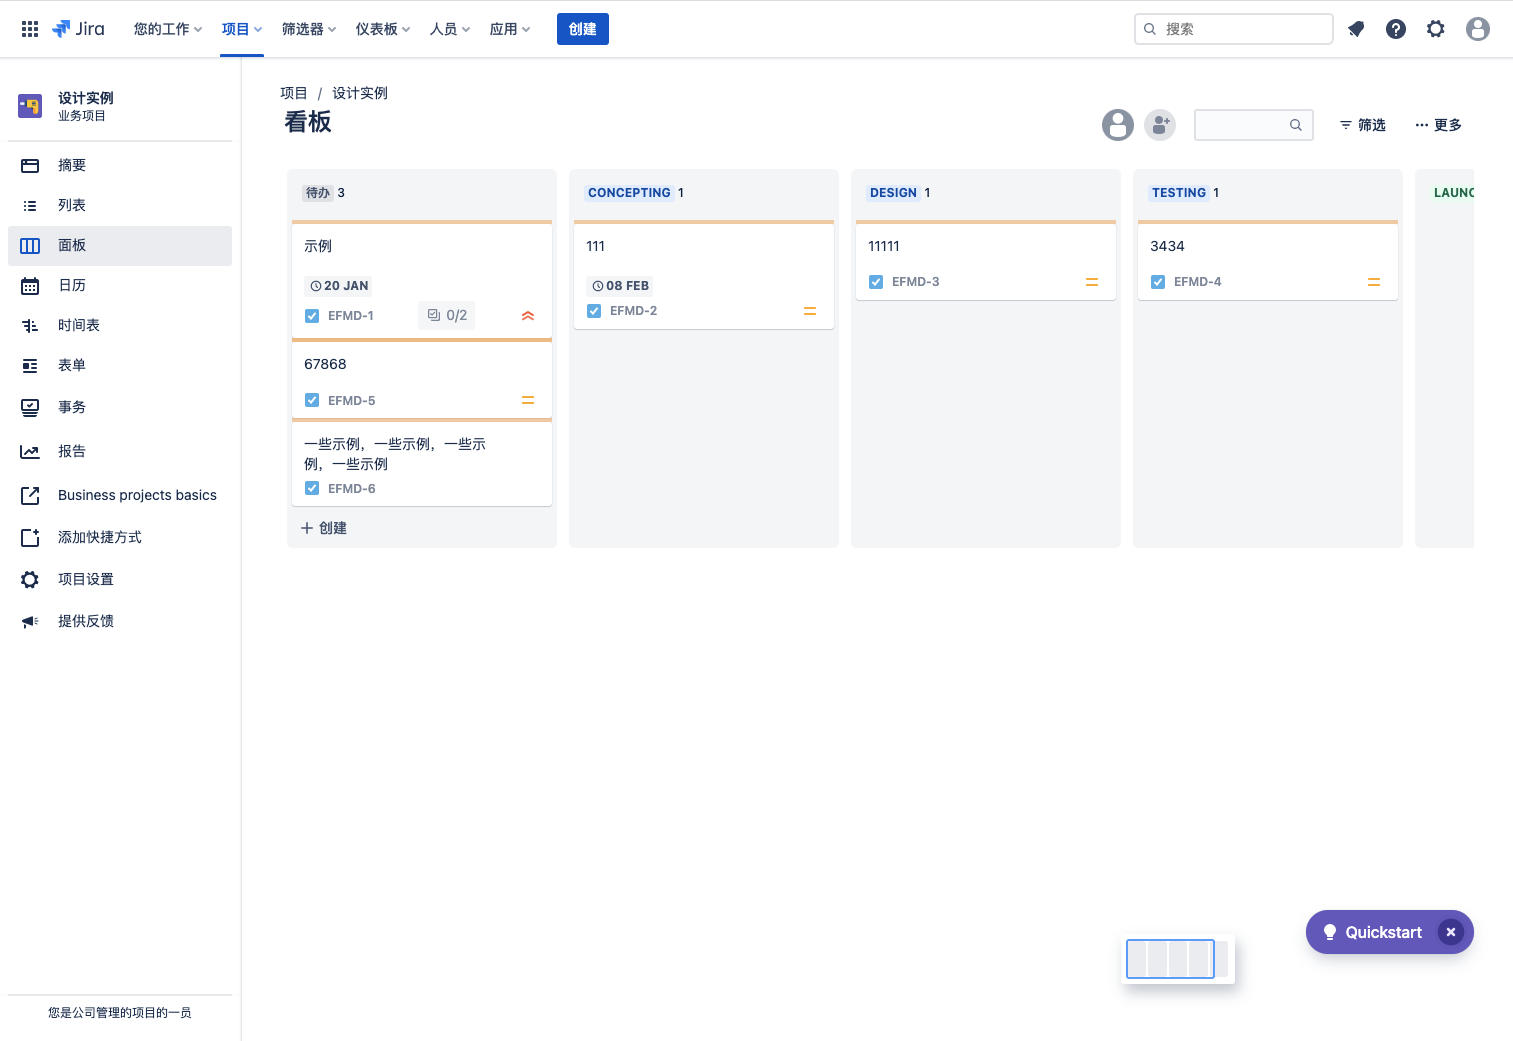Open the 筛选 filter dropdown
1513x1041 pixels.
(1363, 125)
